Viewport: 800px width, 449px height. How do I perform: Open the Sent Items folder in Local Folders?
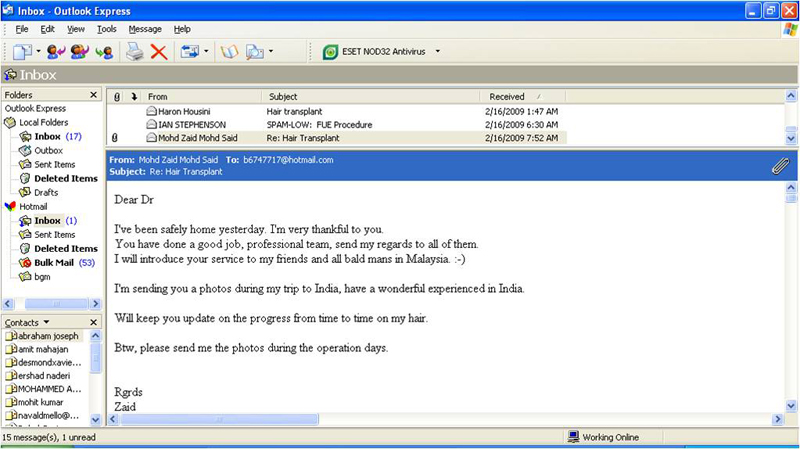pos(54,164)
